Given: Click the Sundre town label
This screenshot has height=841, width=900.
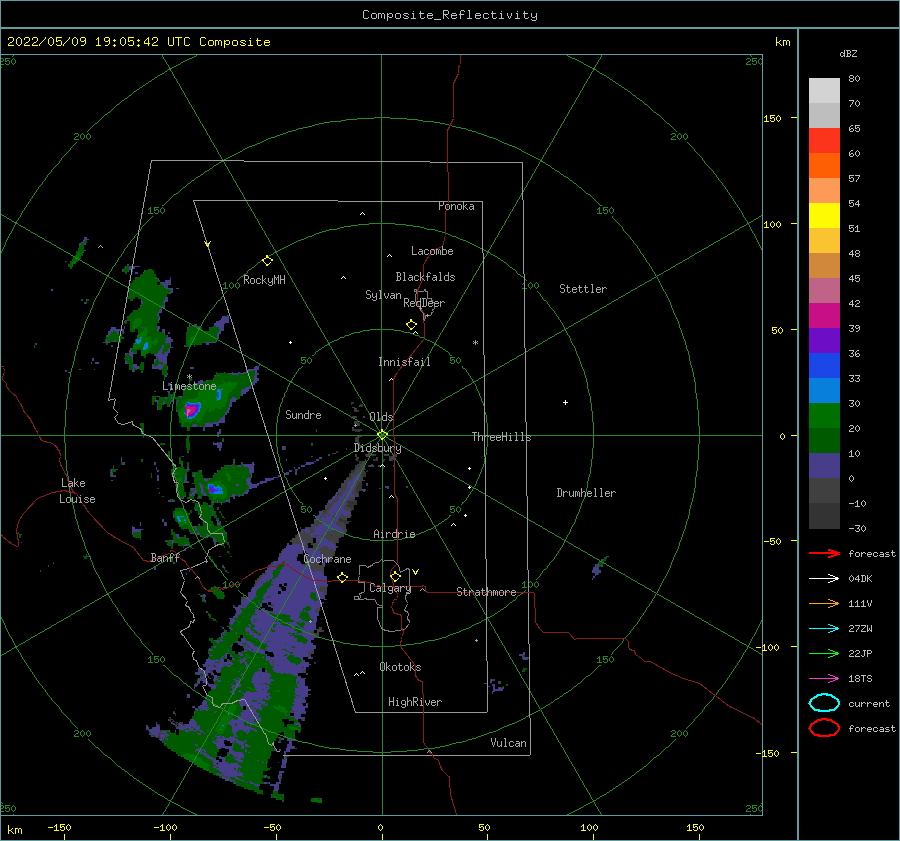Looking at the screenshot, I should [303, 414].
